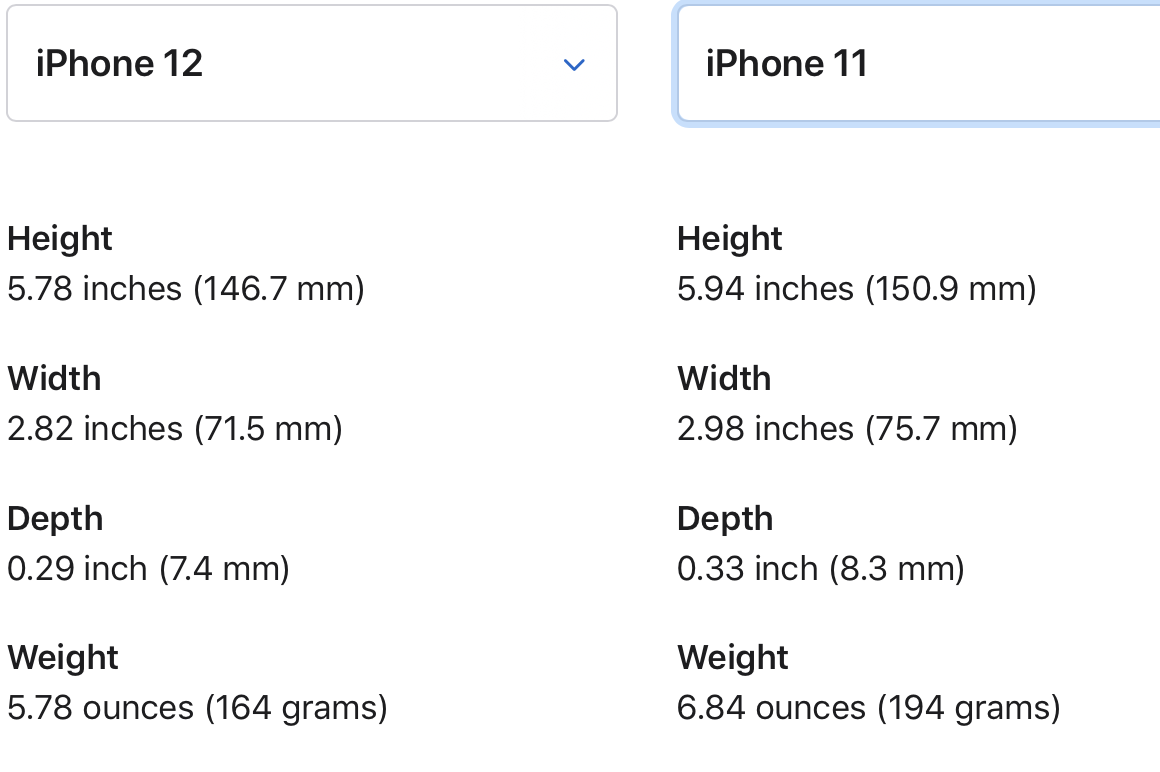This screenshot has width=1160, height=772.
Task: Click the Weight label under iPhone 12
Action: tap(63, 658)
